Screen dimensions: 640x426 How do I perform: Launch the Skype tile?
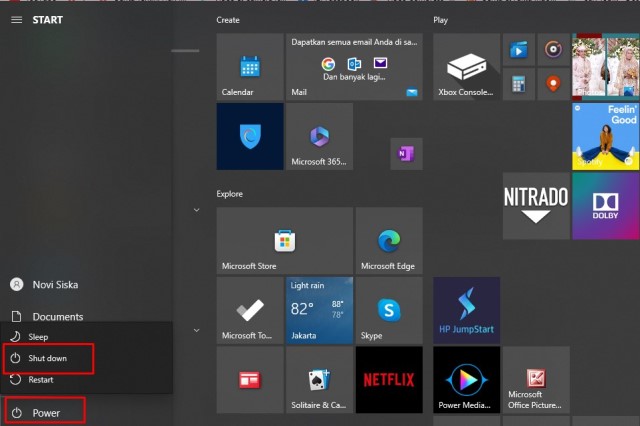tap(389, 311)
